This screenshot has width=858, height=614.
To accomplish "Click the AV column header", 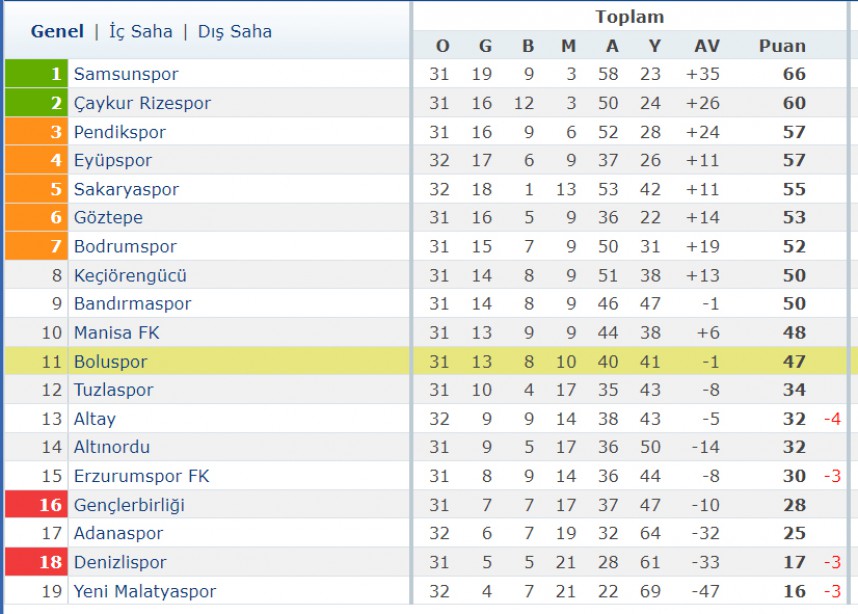I will (x=706, y=46).
